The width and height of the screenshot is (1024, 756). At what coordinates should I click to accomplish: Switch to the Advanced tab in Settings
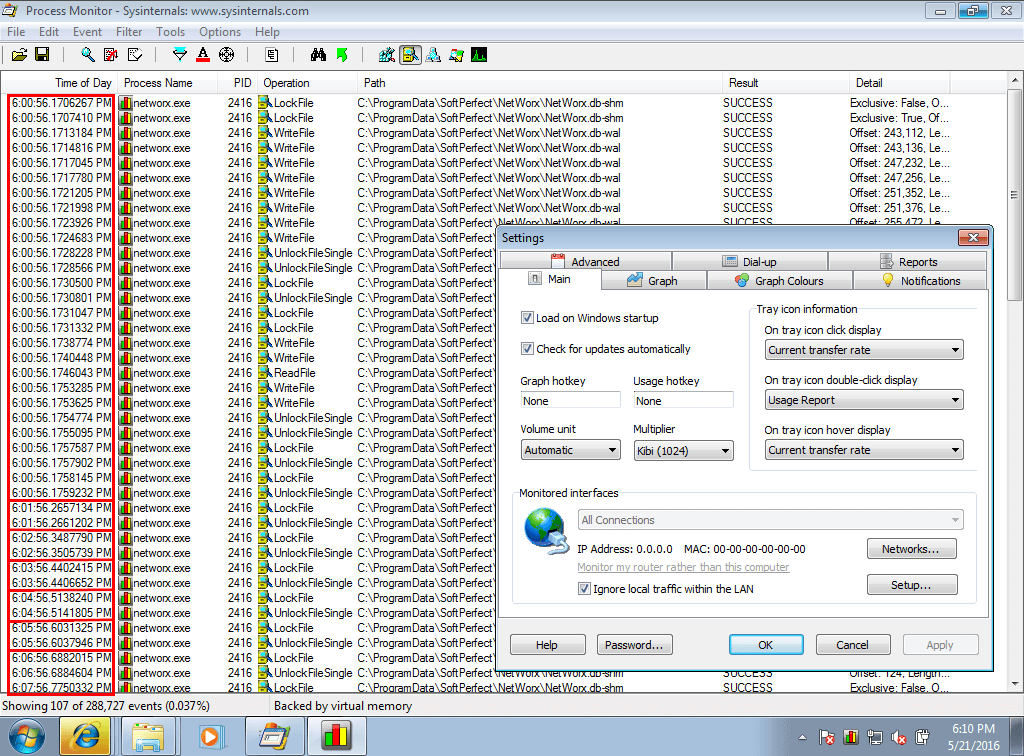coord(586,261)
